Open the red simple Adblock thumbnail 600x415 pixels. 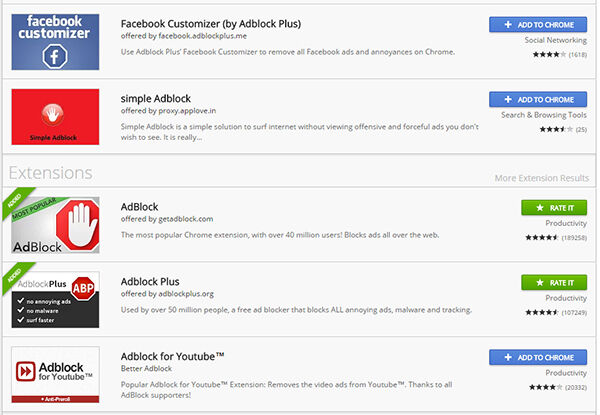point(55,117)
